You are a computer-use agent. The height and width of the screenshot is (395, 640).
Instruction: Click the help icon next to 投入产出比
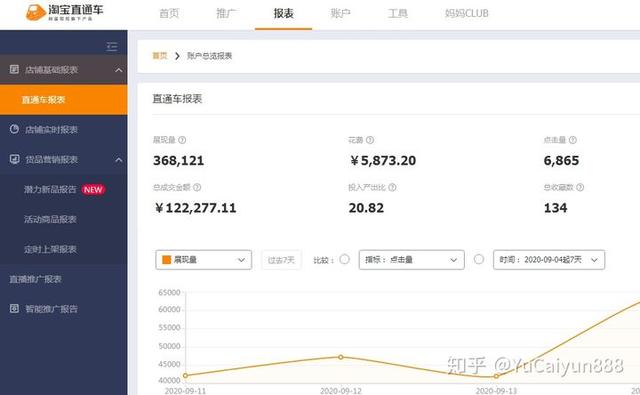[392, 187]
